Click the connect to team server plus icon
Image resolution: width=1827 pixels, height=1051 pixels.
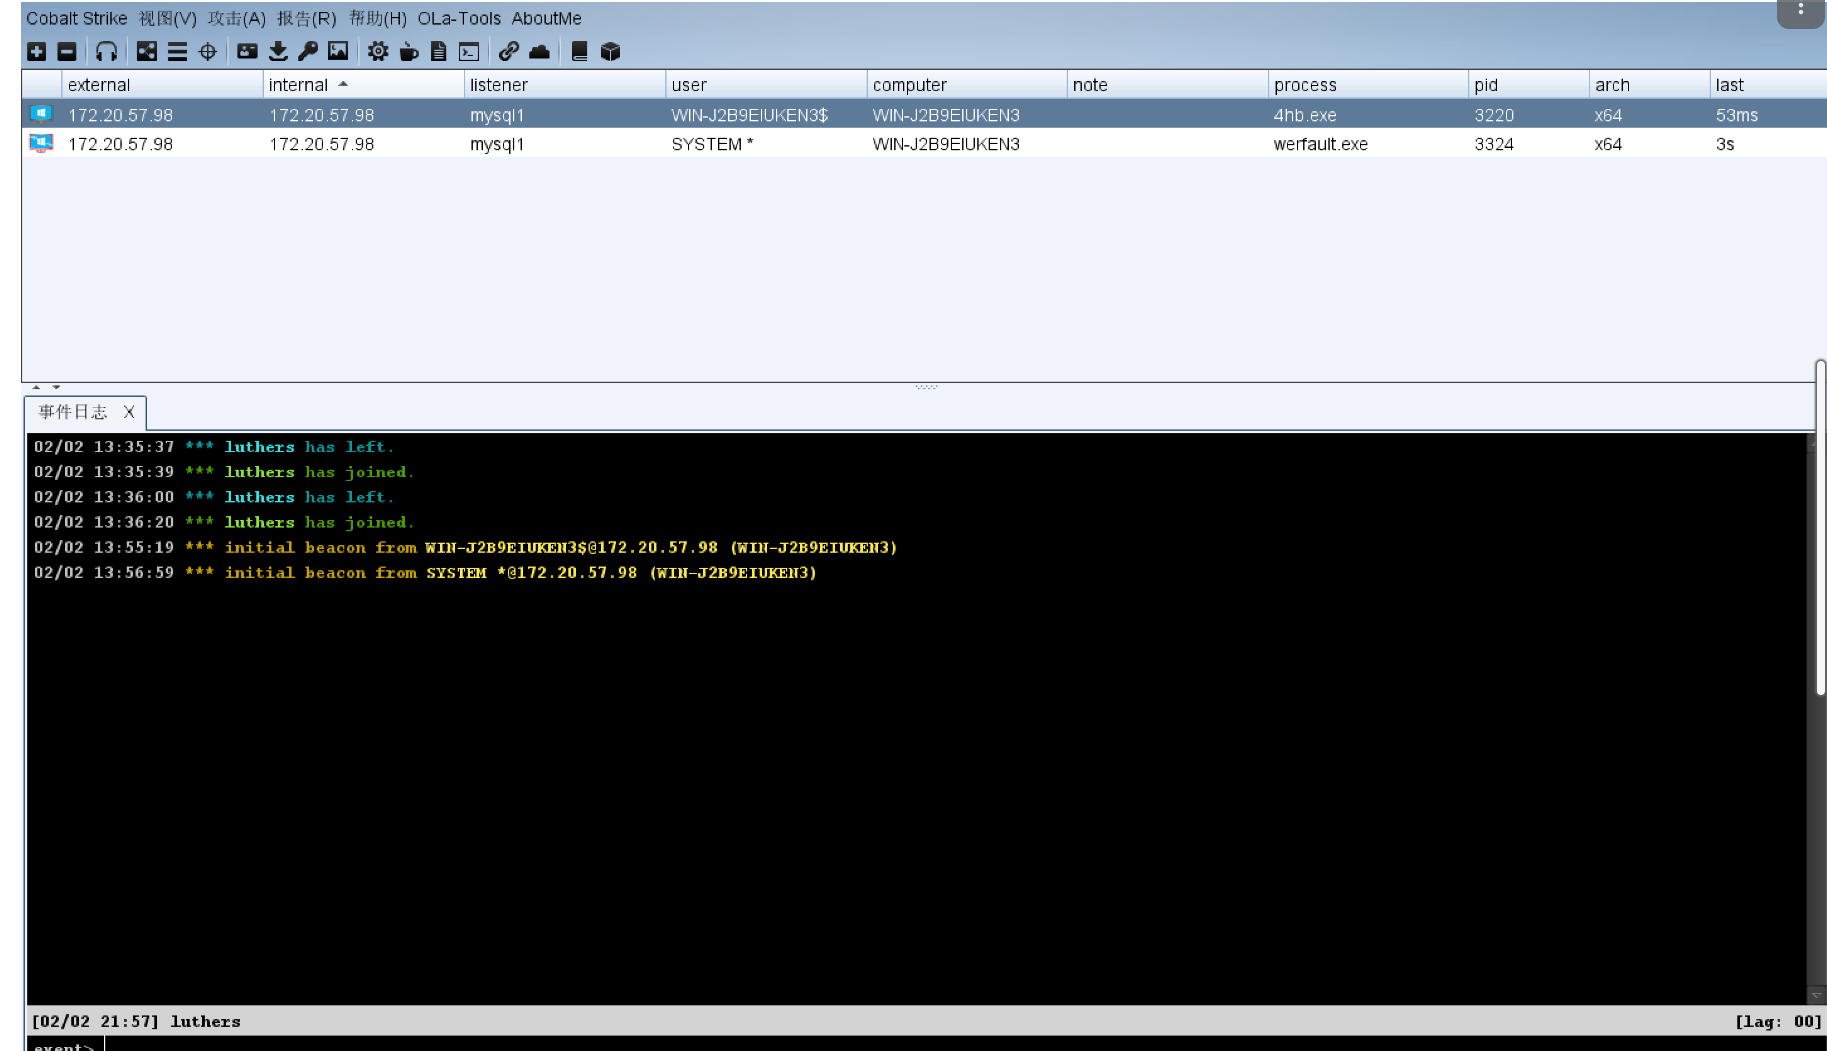[37, 51]
